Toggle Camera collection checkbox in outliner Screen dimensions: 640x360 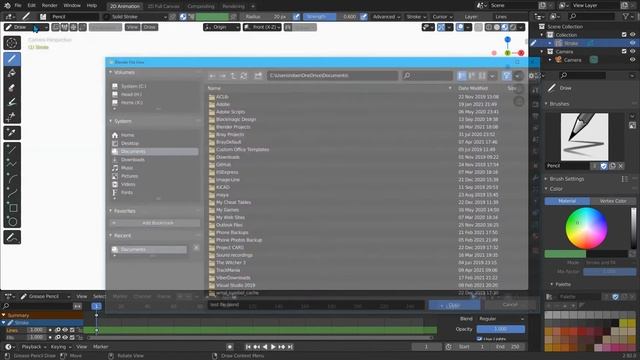[624, 51]
